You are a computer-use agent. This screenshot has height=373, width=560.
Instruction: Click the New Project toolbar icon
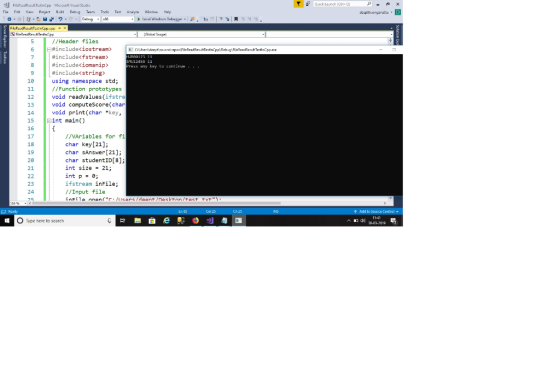(29, 19)
